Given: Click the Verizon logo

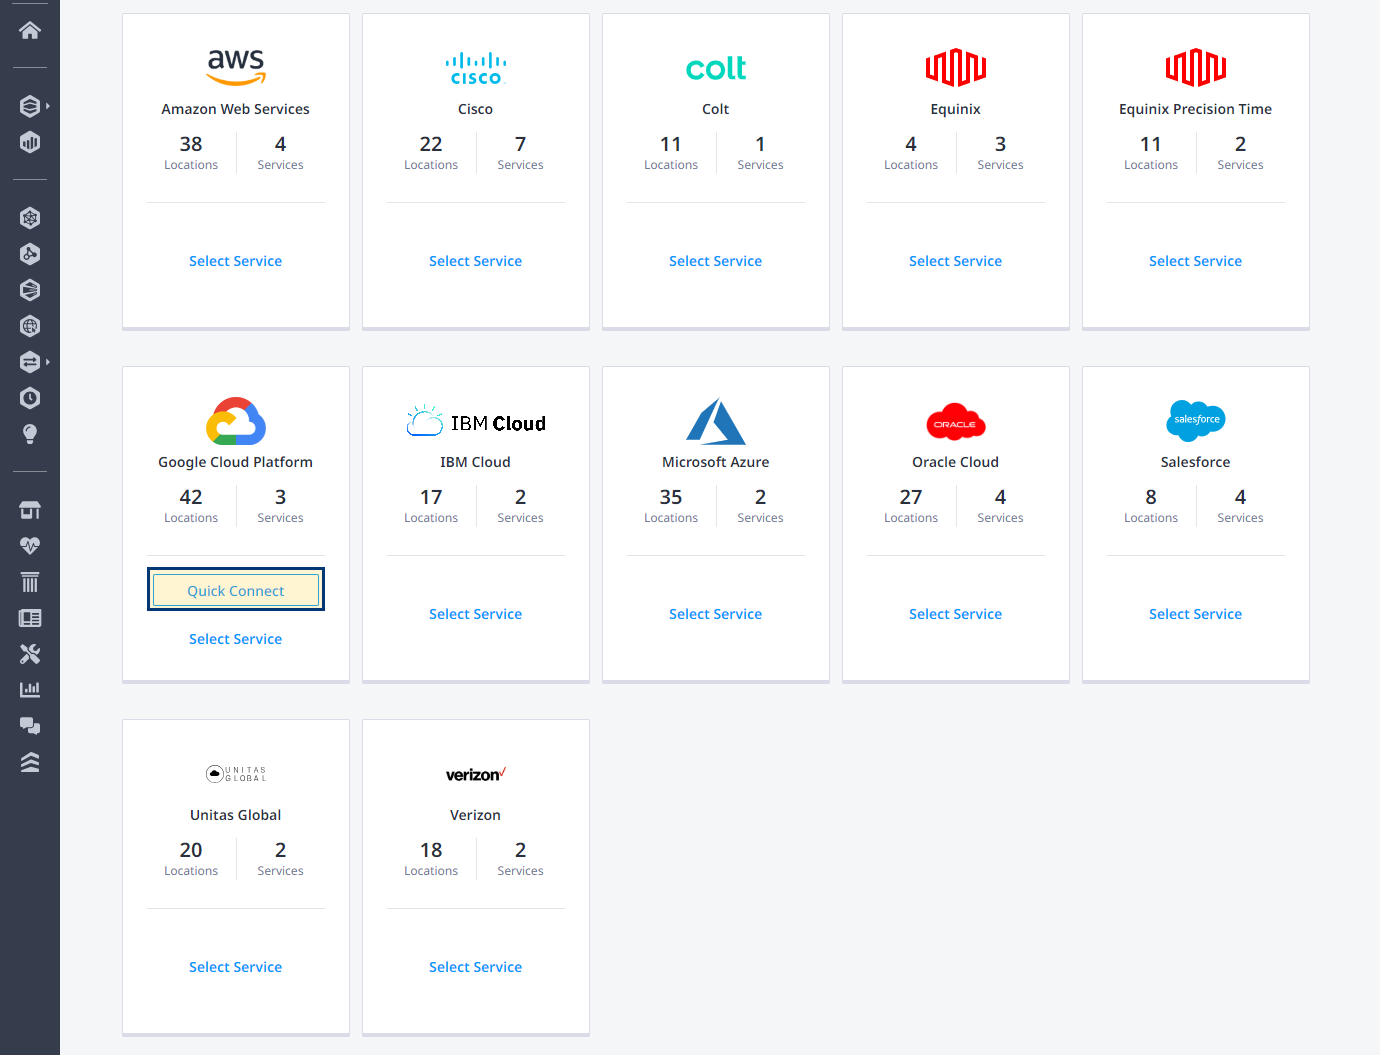Looking at the screenshot, I should [476, 774].
